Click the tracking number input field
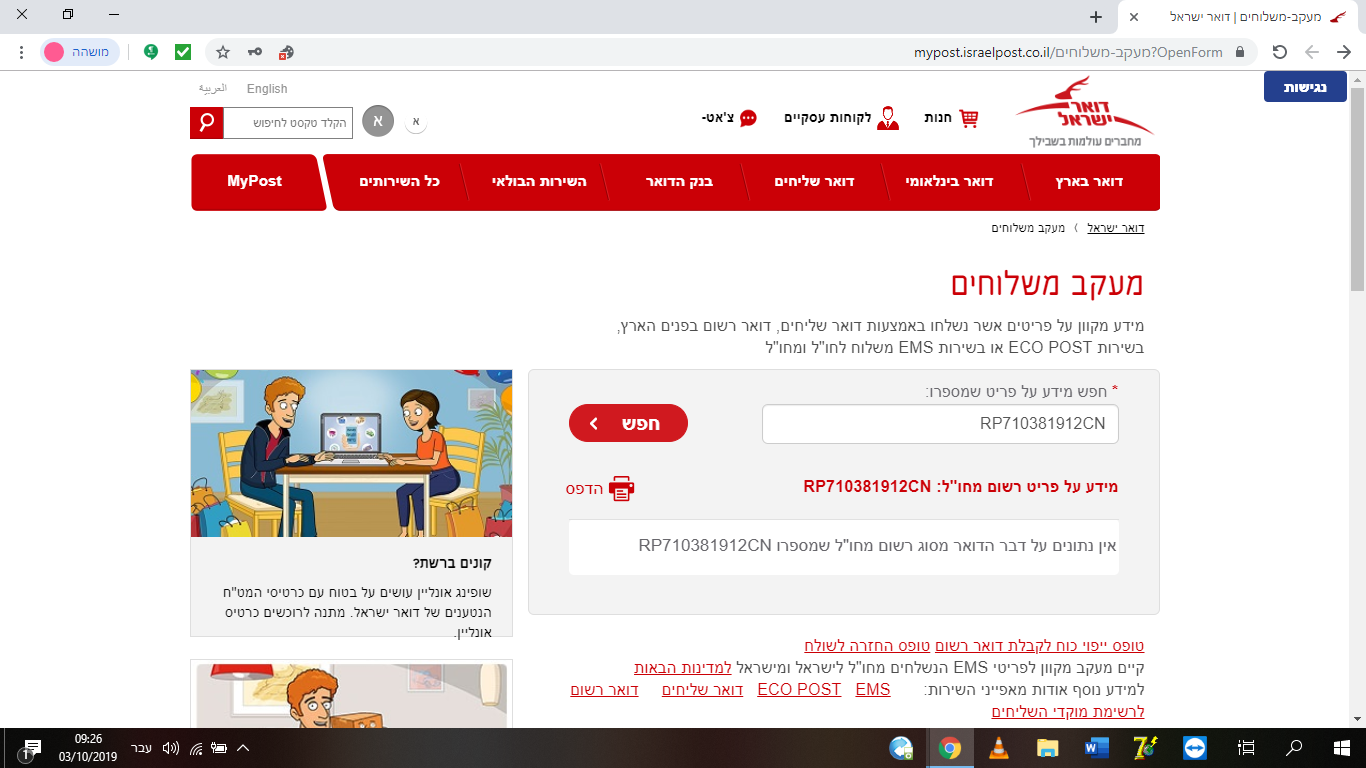This screenshot has width=1366, height=768. [940, 424]
